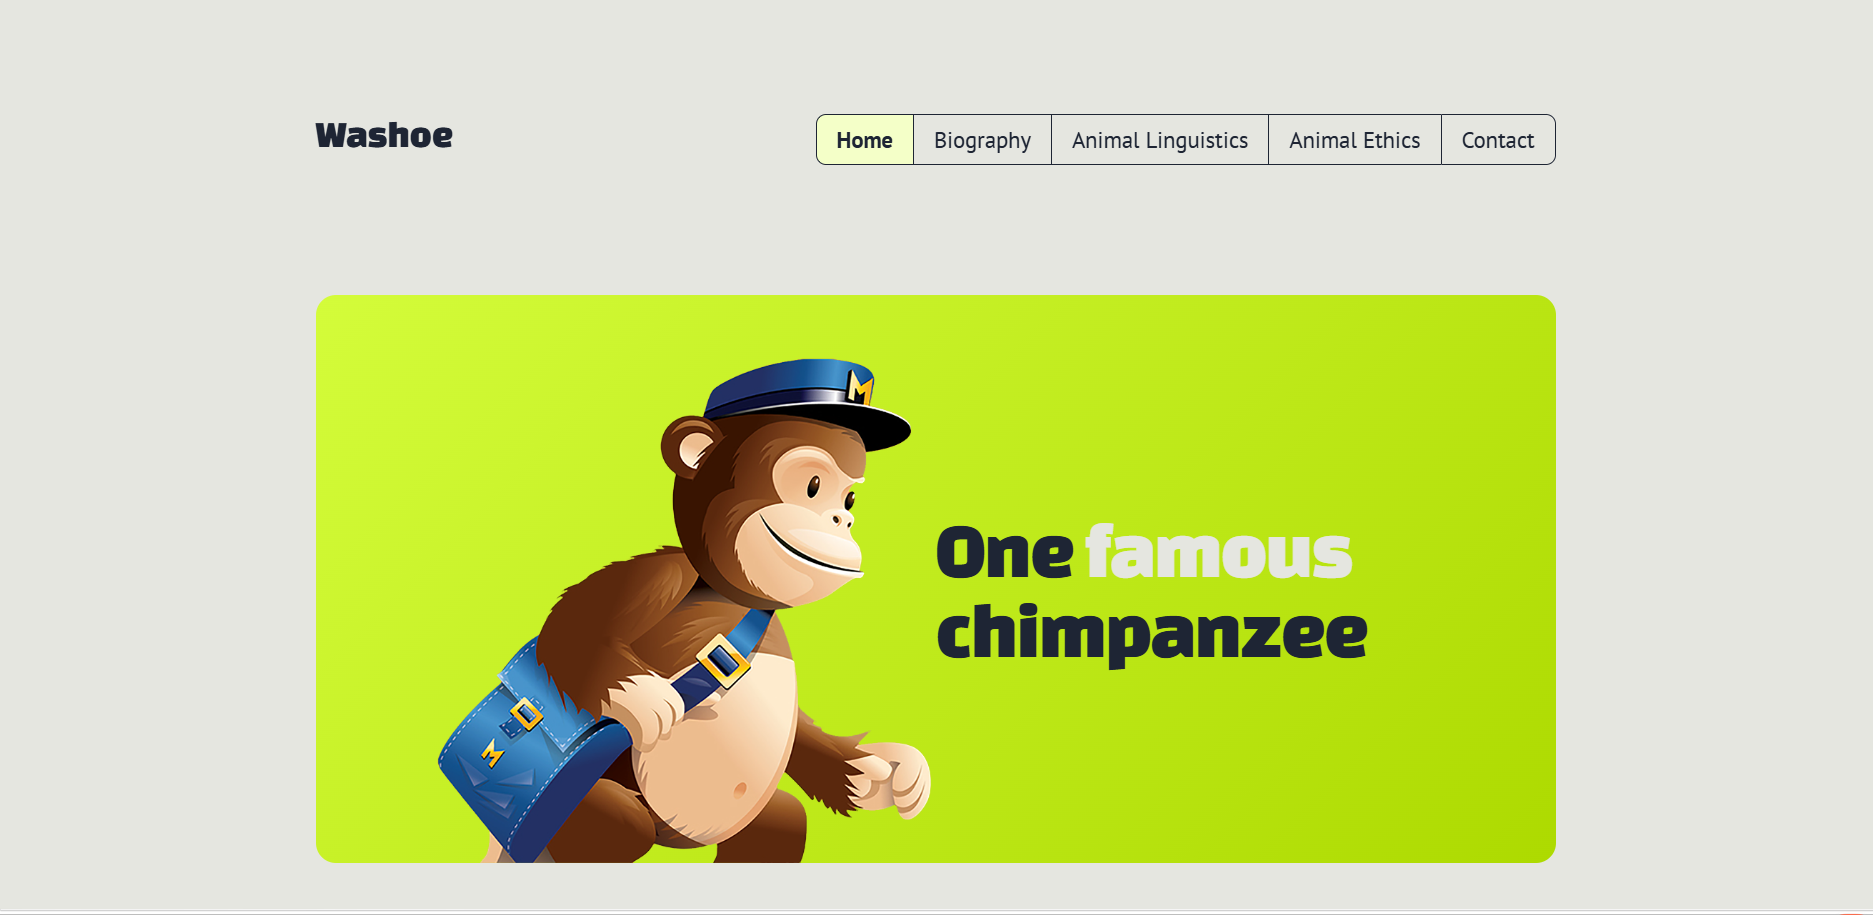Click the word "One" in the headline
This screenshot has width=1873, height=915.
click(x=1004, y=553)
